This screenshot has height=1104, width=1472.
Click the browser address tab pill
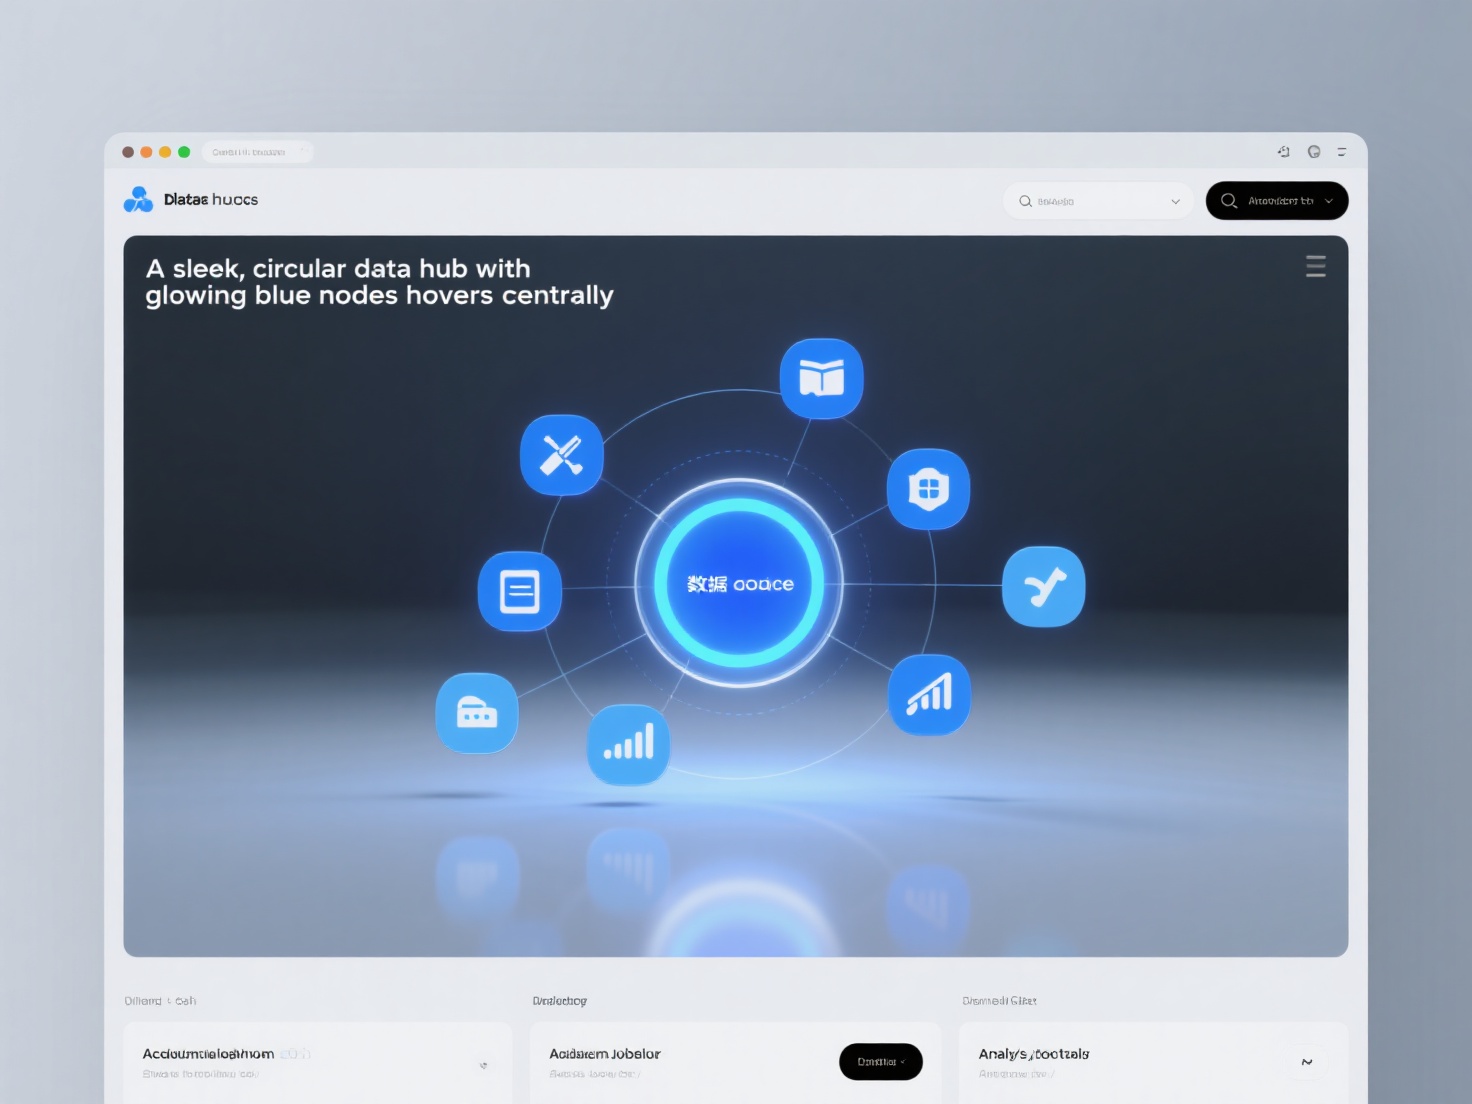(257, 152)
